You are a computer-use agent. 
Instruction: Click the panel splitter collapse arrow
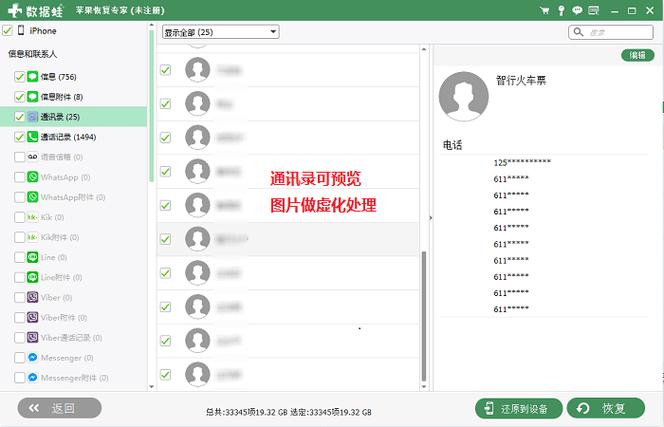click(431, 218)
